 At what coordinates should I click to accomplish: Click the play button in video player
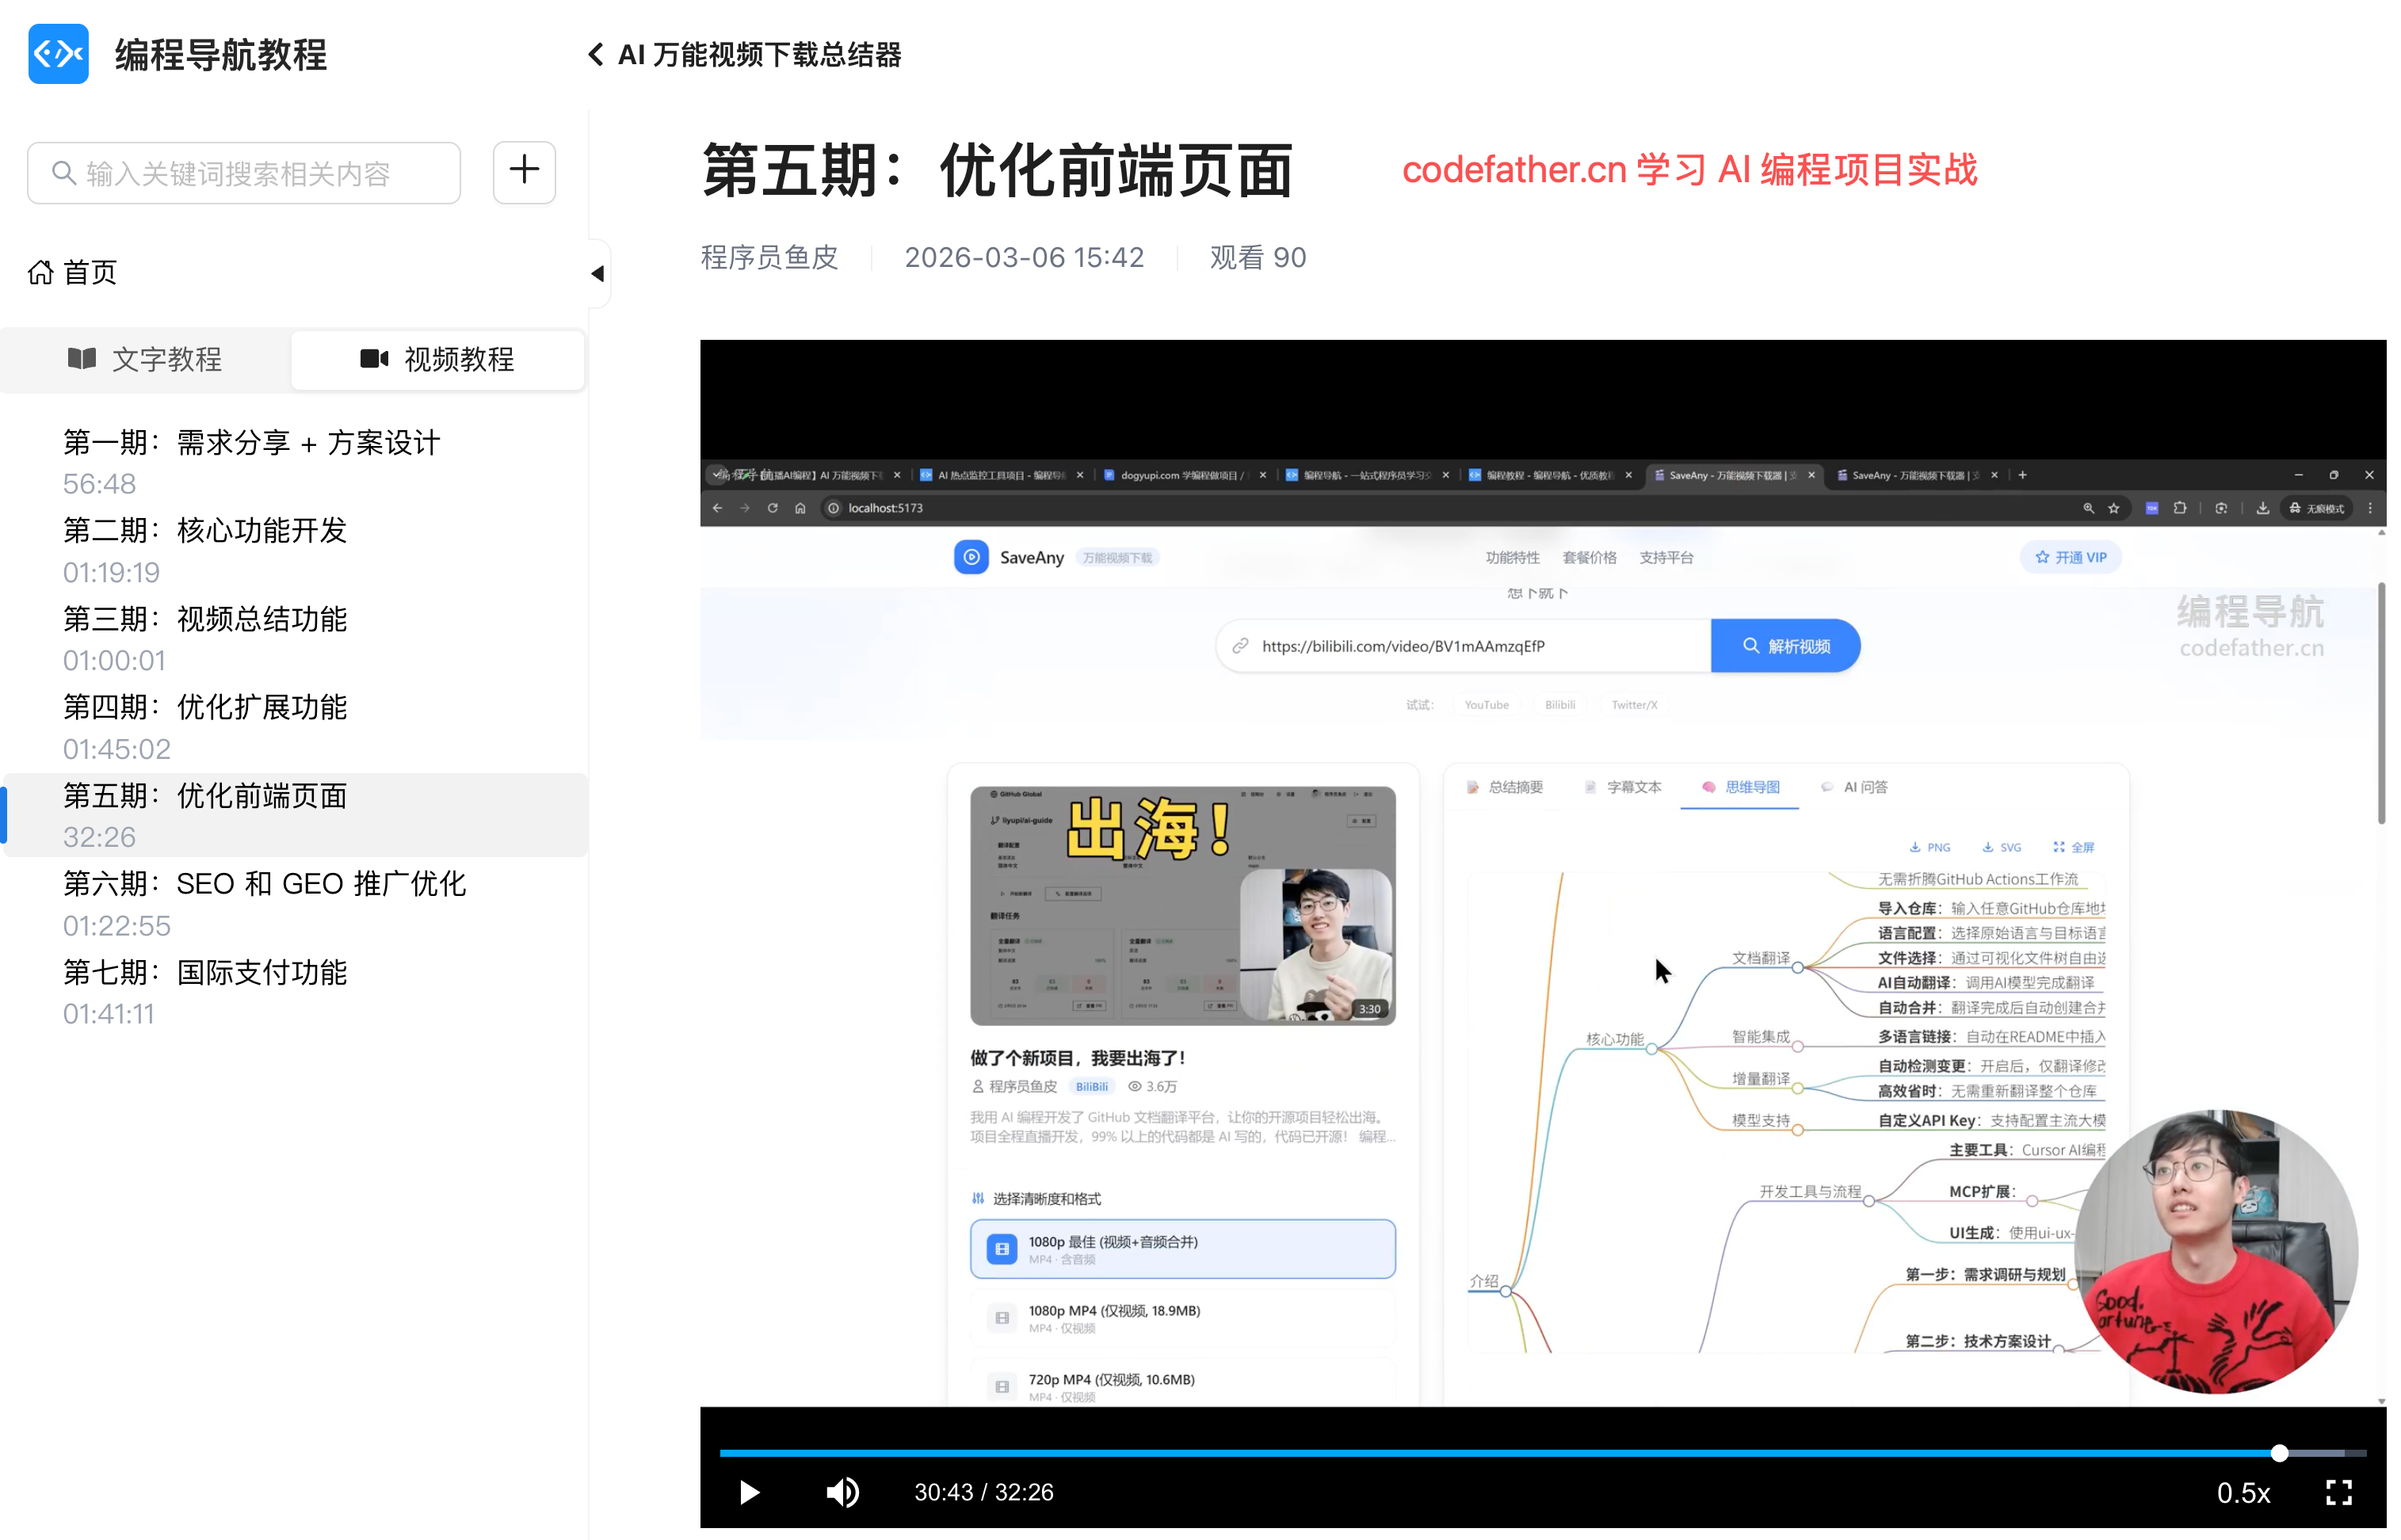click(749, 1492)
